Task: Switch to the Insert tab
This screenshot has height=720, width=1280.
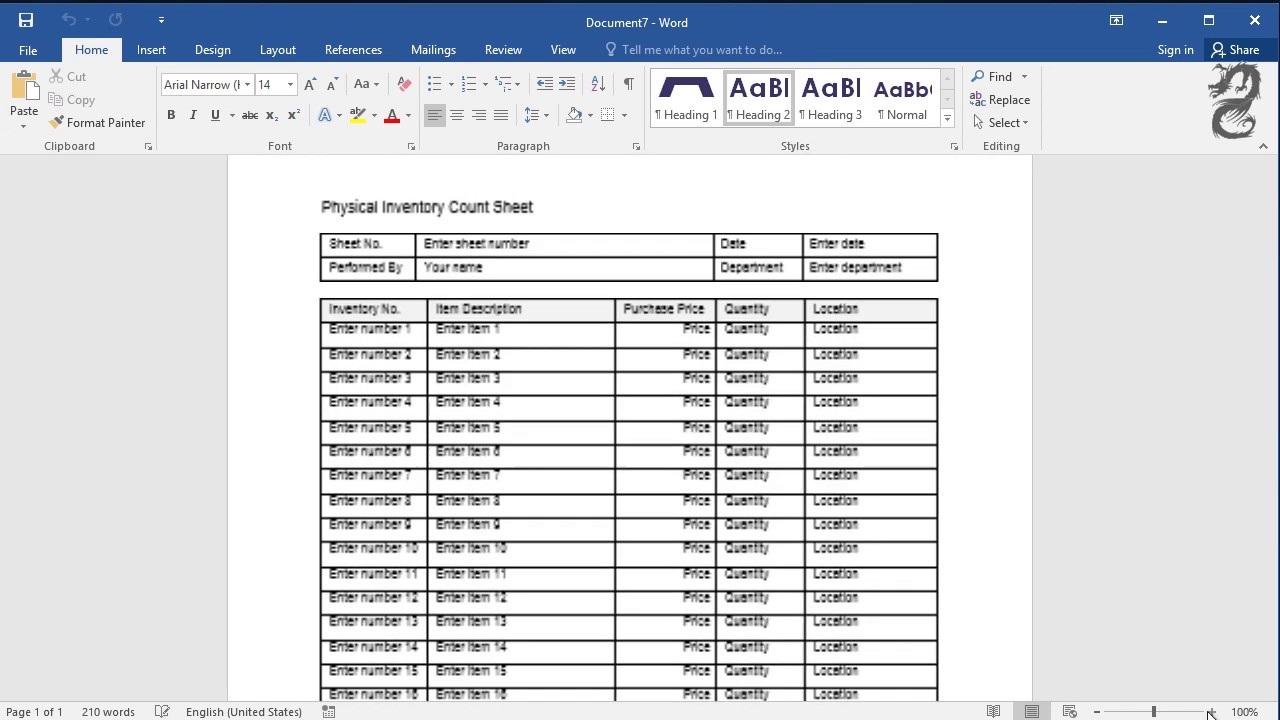Action: [151, 50]
